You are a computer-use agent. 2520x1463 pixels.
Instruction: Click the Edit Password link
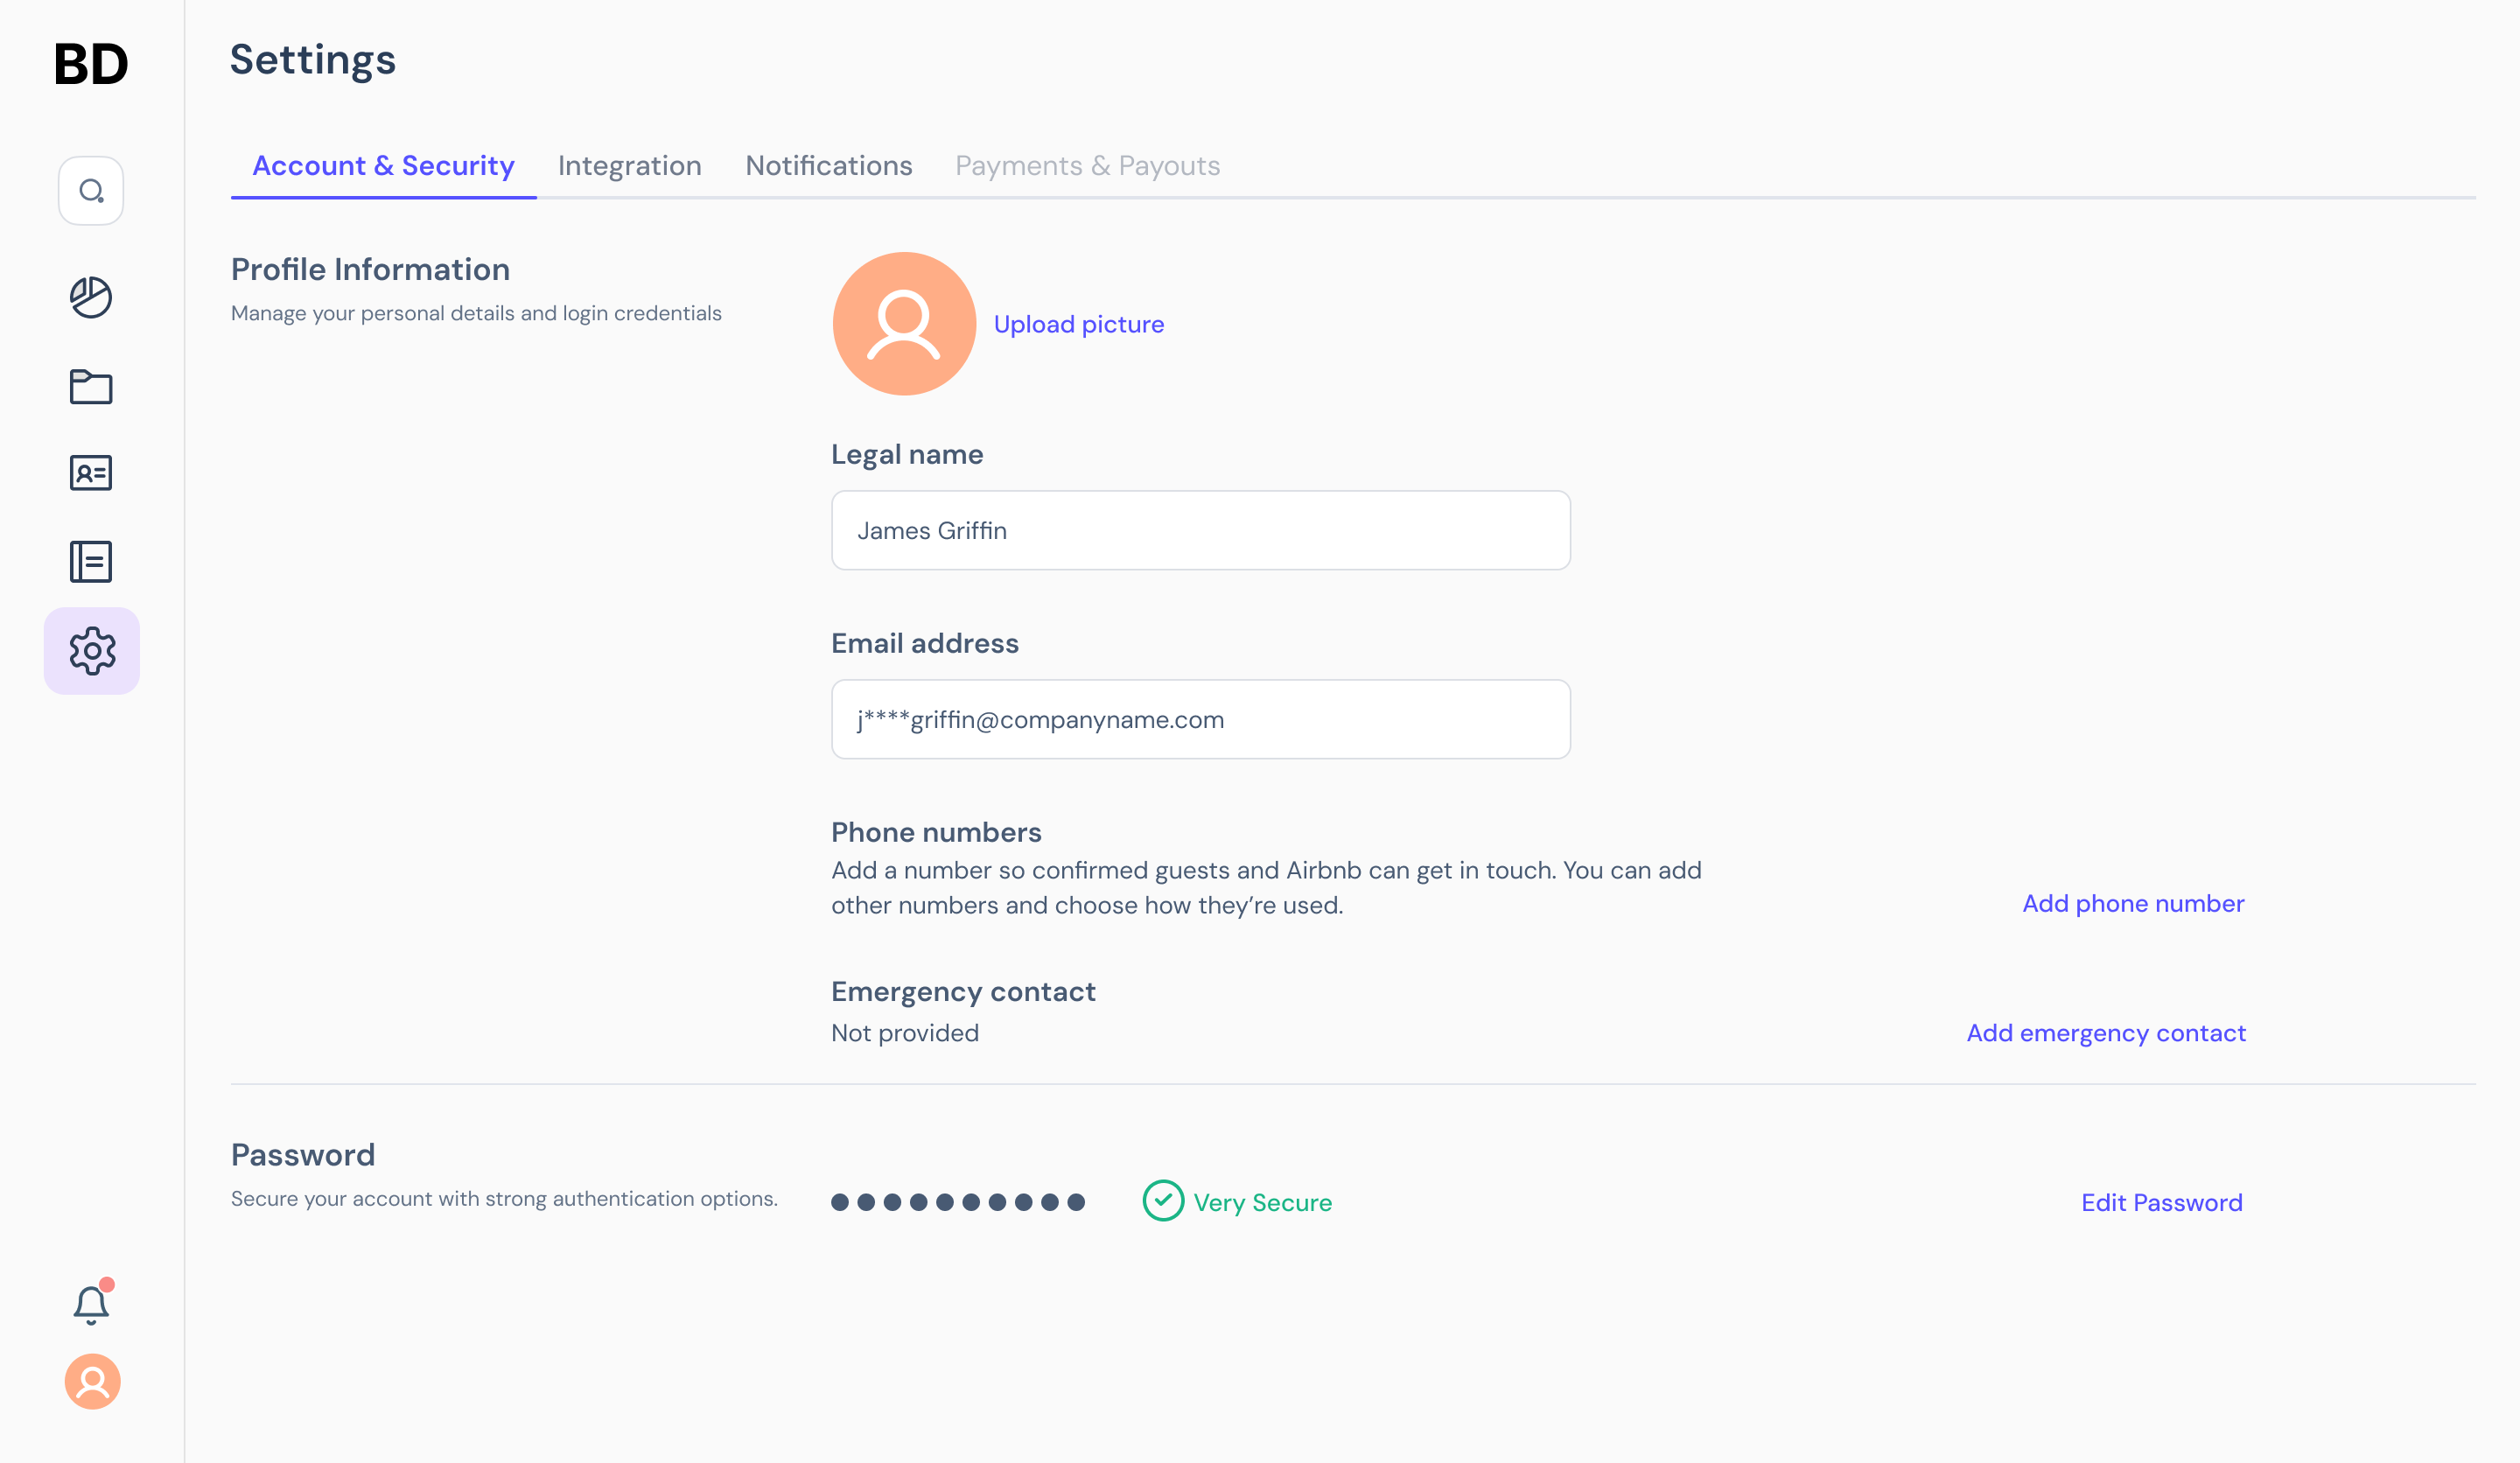point(2161,1202)
